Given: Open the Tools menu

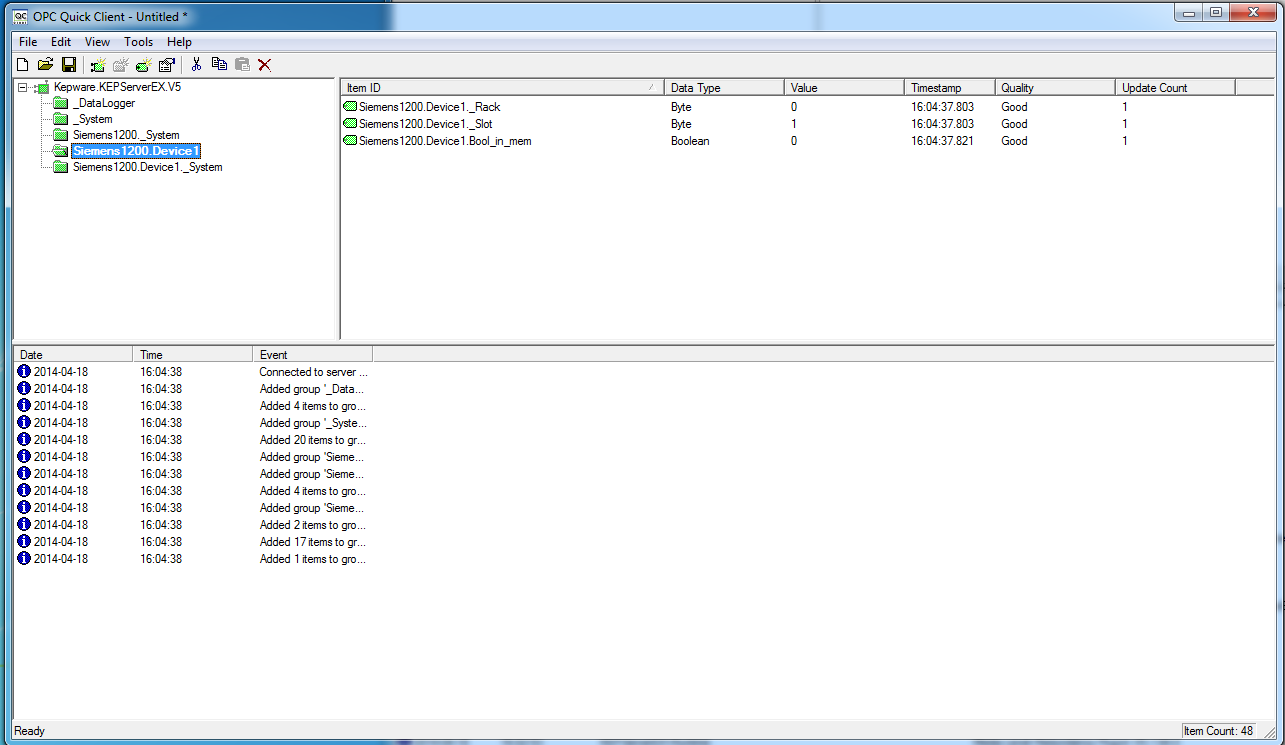Looking at the screenshot, I should tap(139, 42).
